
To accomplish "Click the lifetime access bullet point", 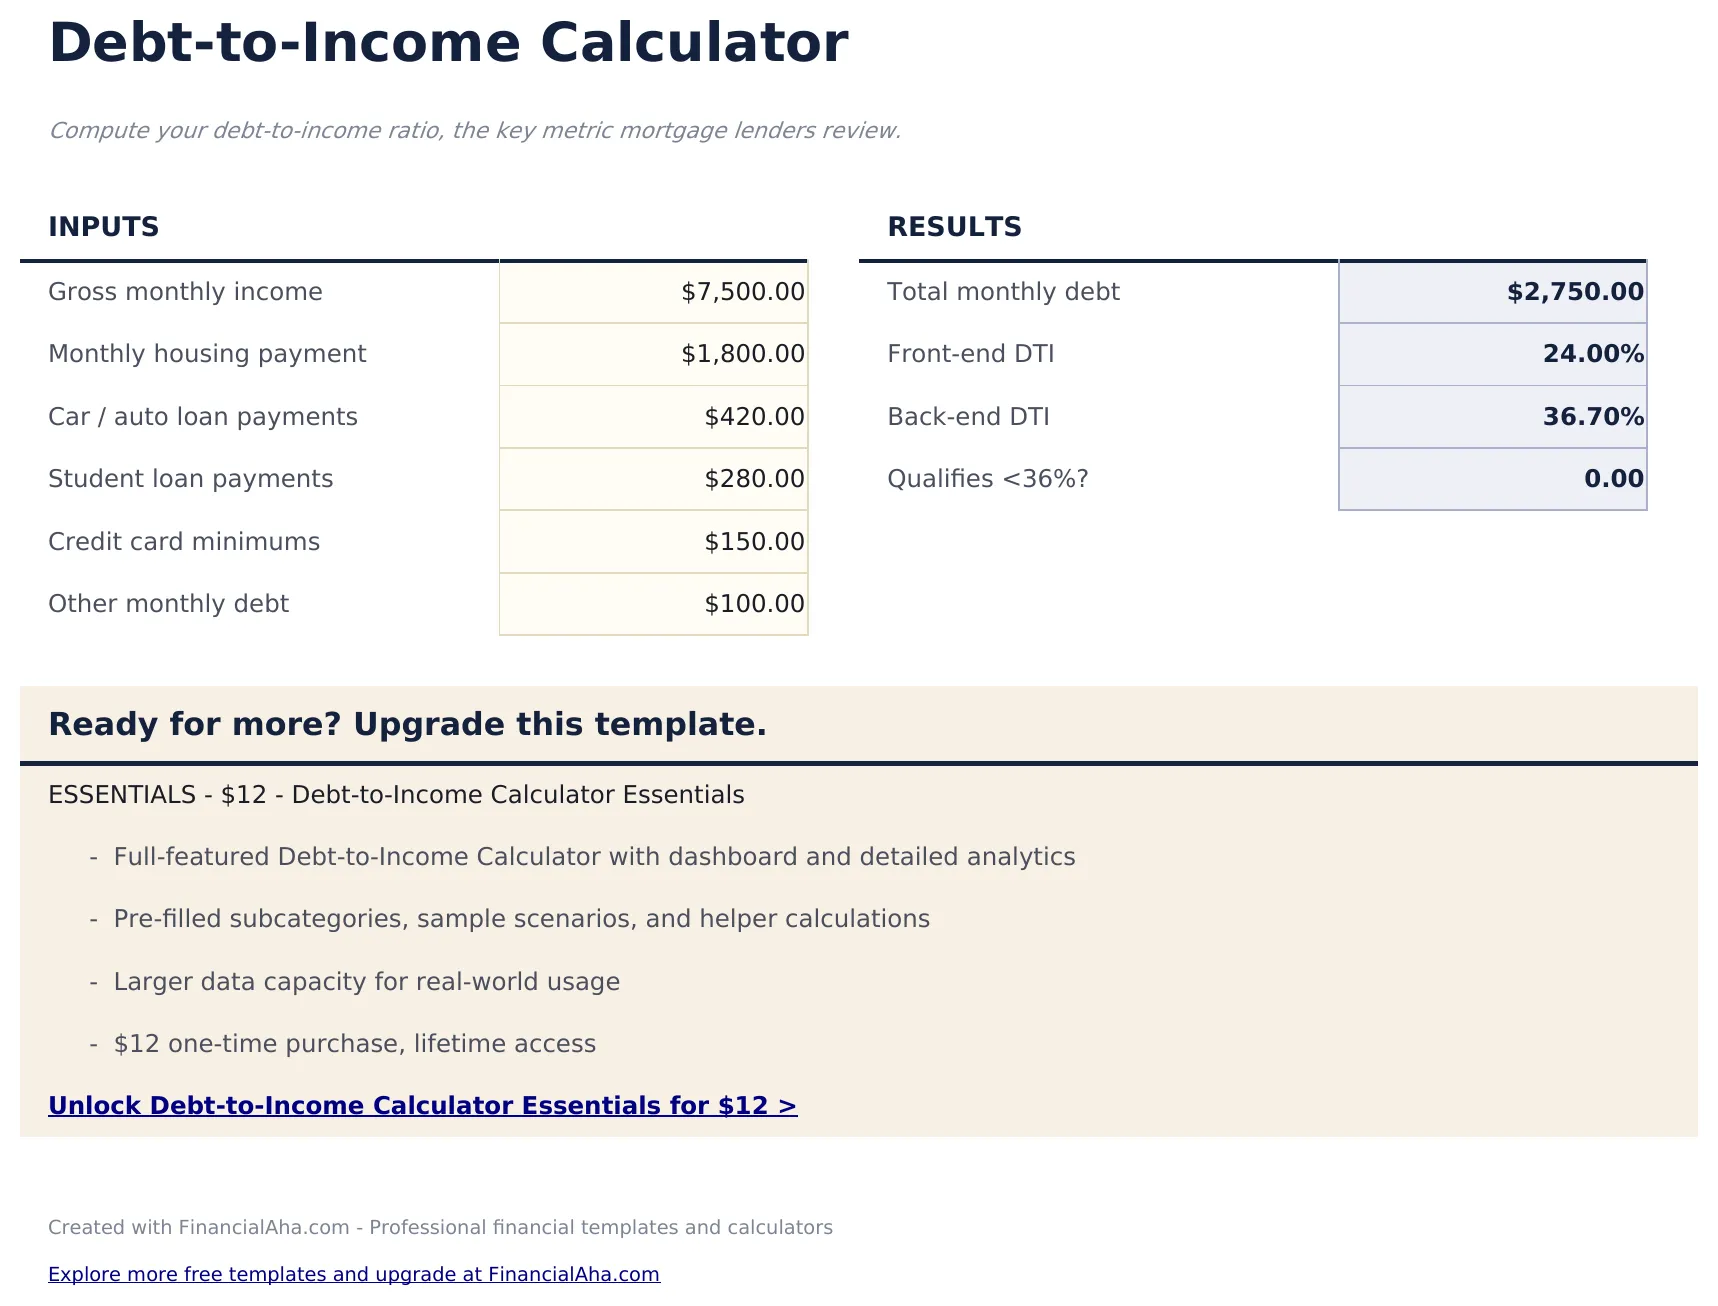I will coord(355,1043).
